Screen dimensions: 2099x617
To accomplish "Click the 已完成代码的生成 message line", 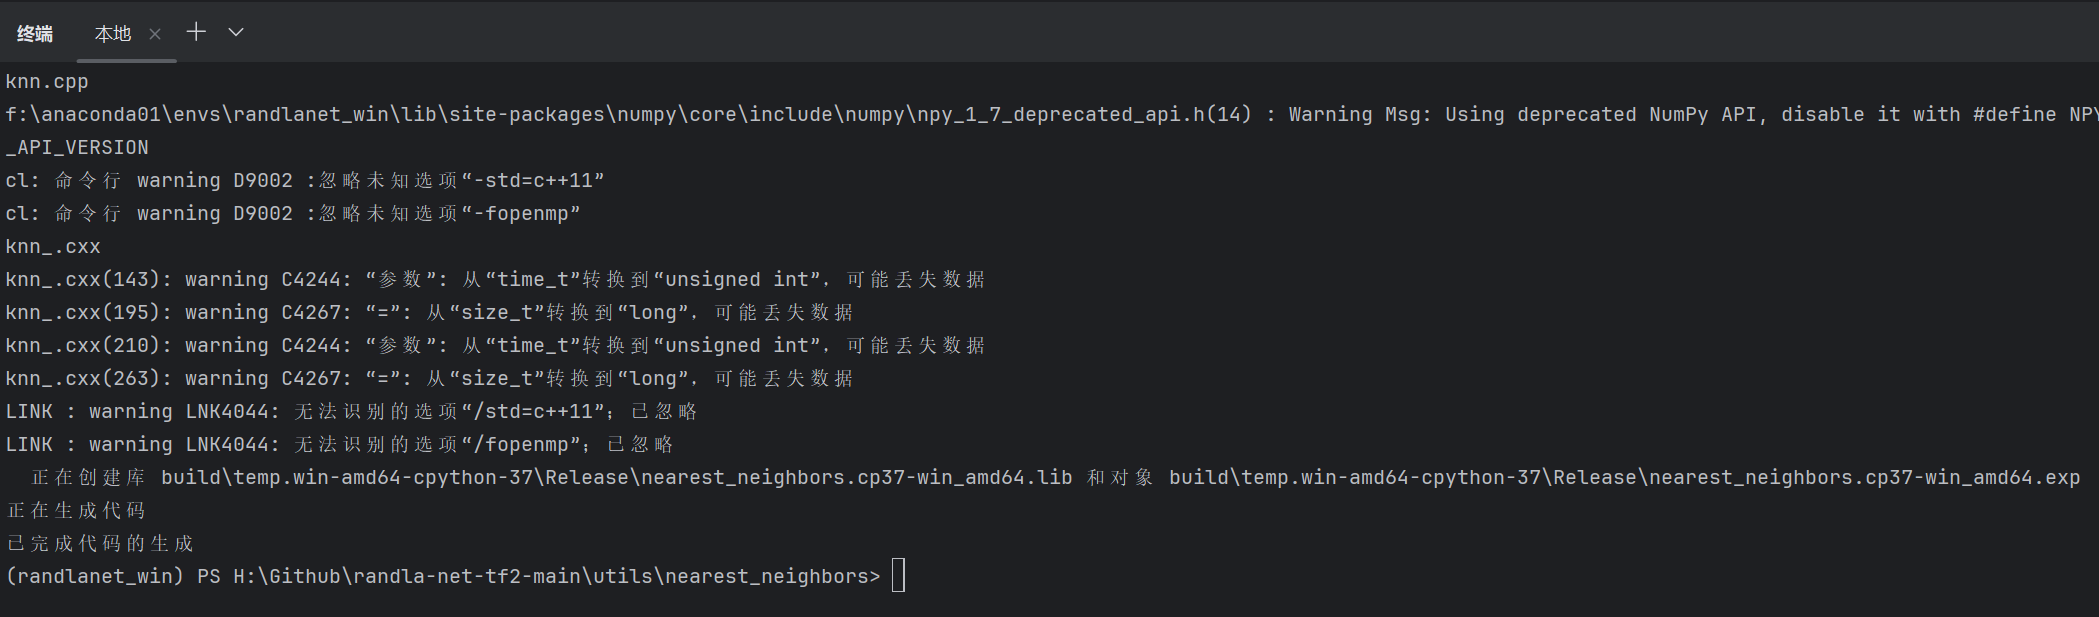I will coord(100,544).
